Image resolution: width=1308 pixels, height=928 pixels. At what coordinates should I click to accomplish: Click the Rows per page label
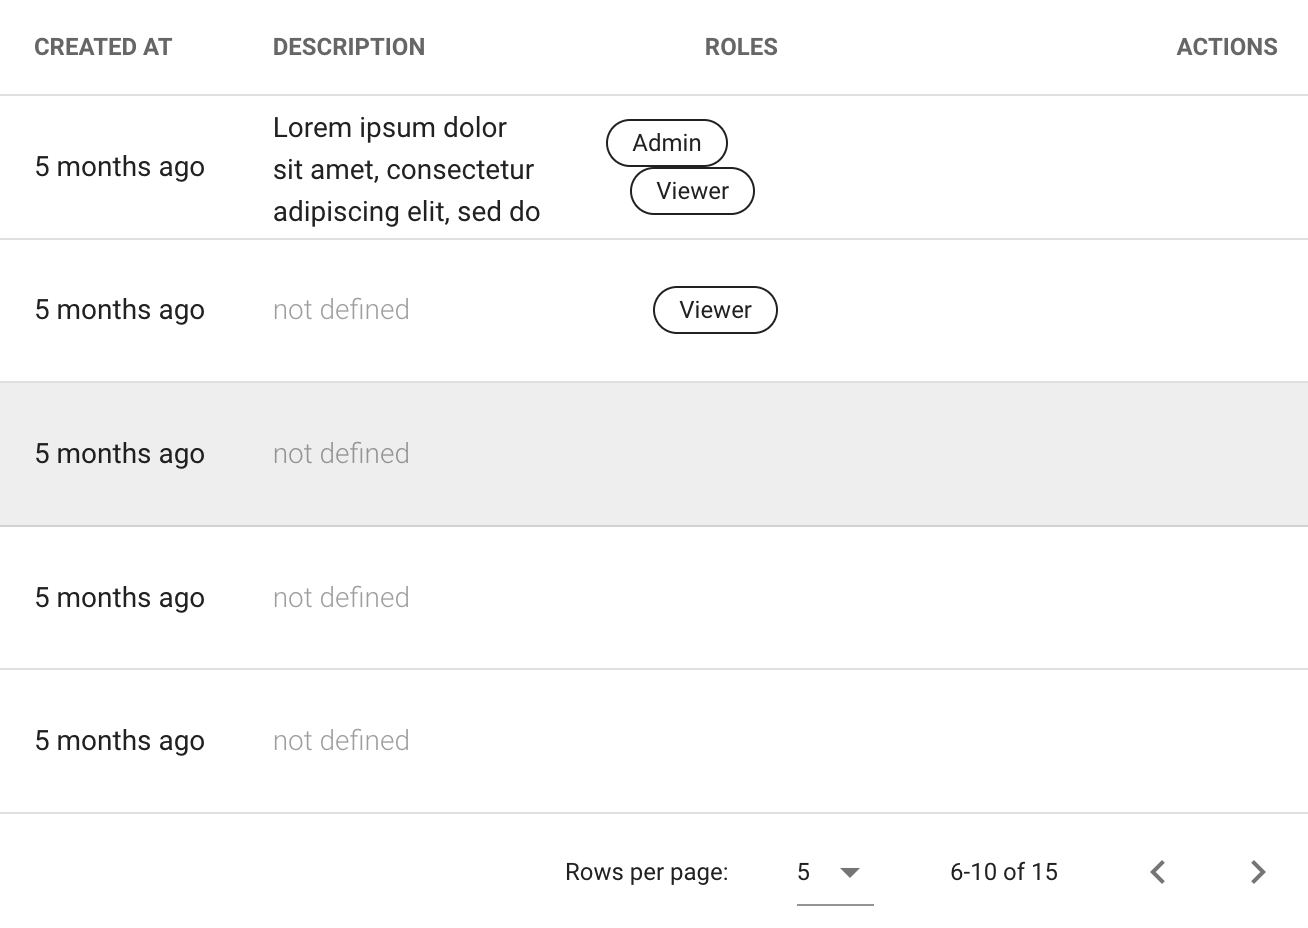pyautogui.click(x=646, y=872)
